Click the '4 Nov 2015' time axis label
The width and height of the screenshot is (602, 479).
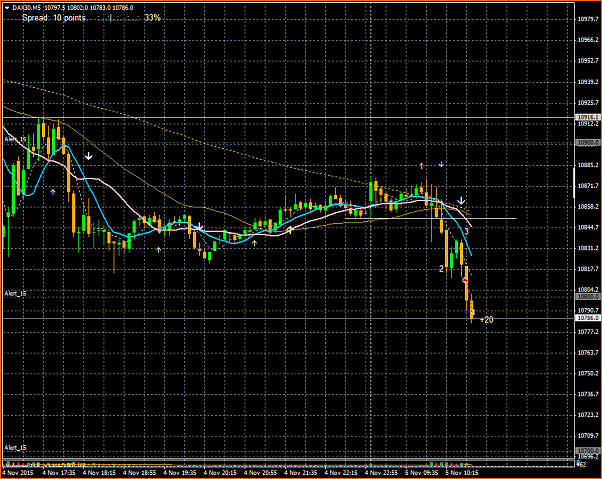point(18,472)
